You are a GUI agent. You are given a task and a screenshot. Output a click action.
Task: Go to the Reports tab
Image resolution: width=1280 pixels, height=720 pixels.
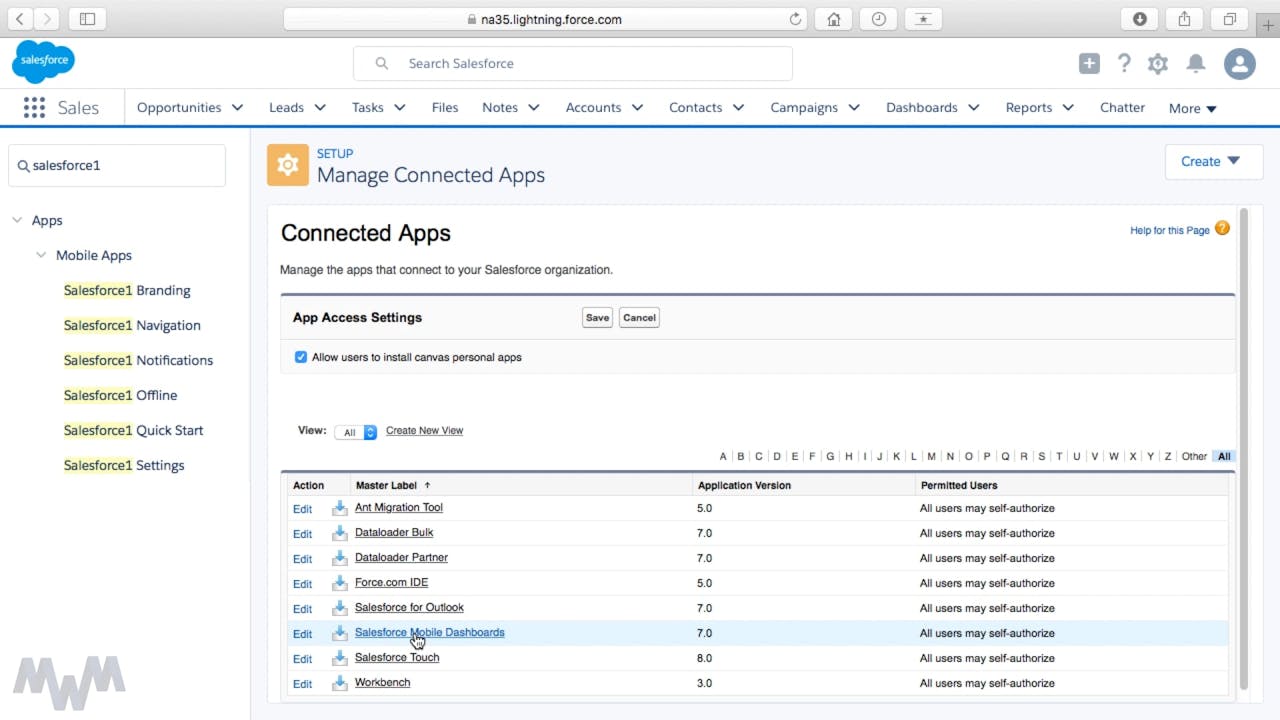click(x=1028, y=108)
